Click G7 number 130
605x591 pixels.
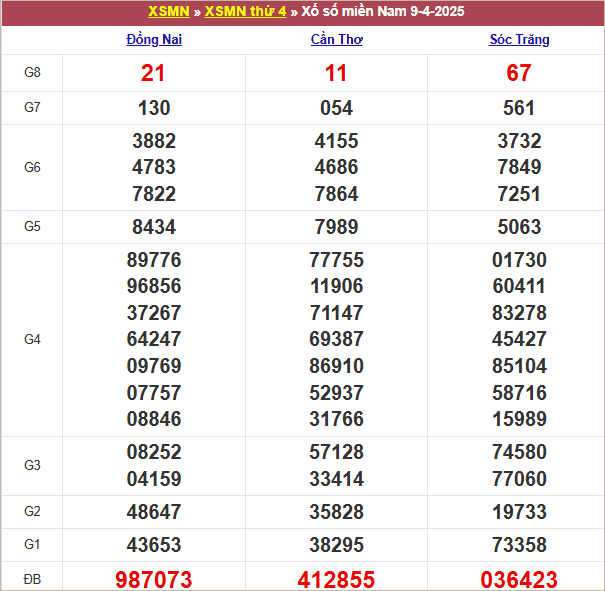coord(154,108)
